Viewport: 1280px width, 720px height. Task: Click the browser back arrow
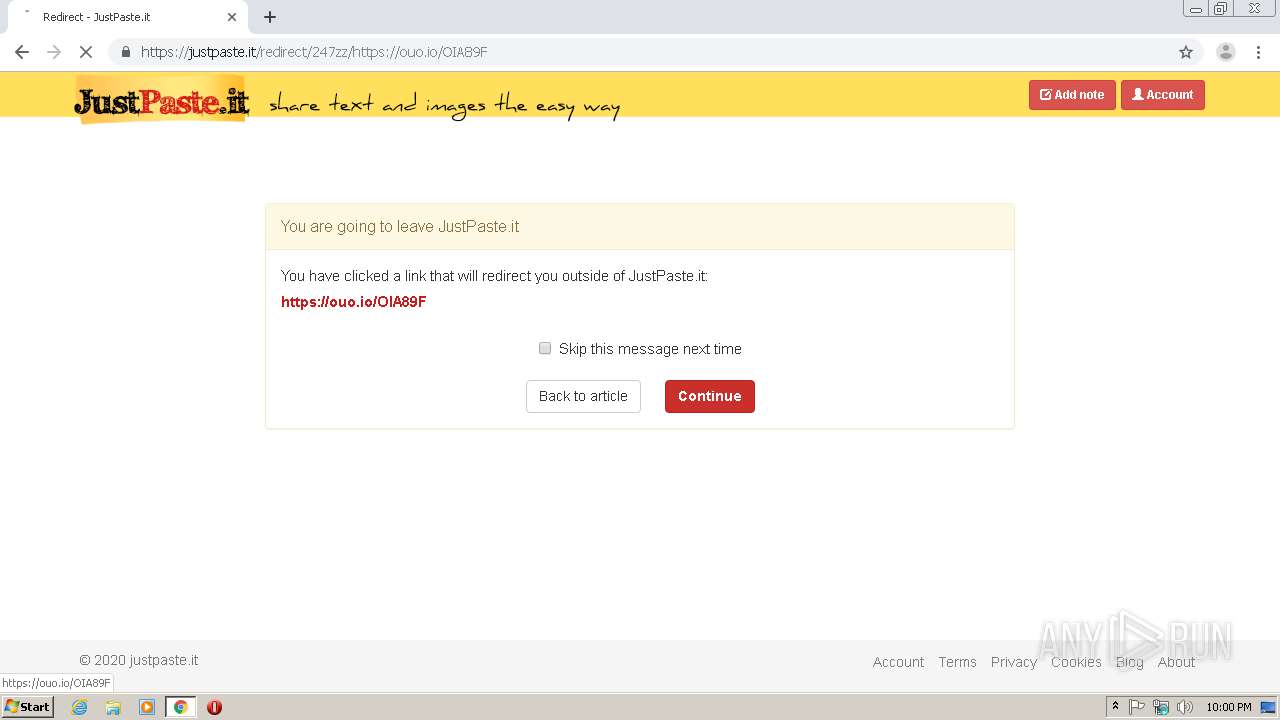coord(22,52)
